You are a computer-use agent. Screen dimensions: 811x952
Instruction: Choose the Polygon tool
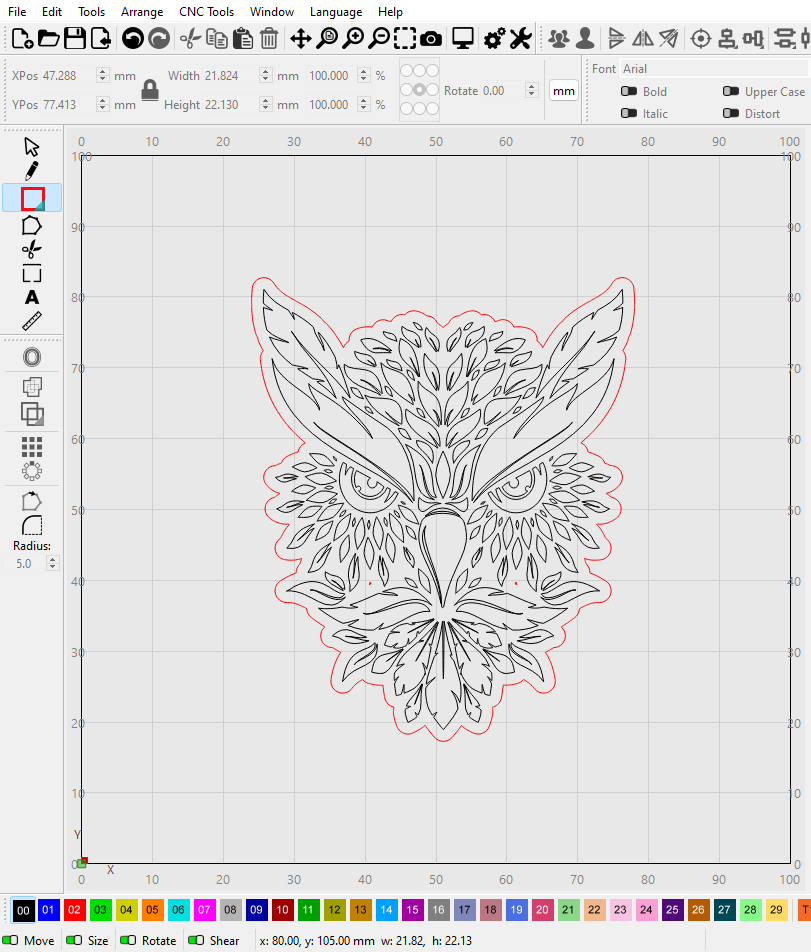(x=32, y=225)
